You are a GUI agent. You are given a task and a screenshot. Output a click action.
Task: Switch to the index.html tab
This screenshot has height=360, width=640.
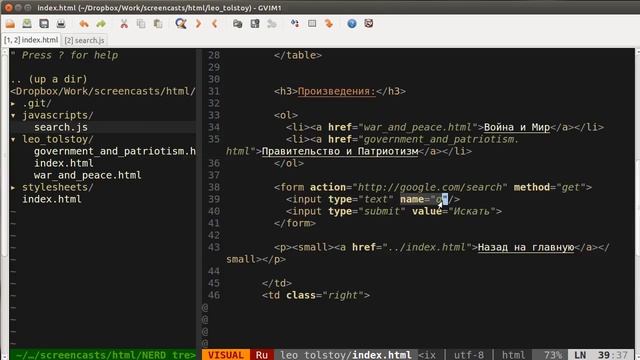31,40
